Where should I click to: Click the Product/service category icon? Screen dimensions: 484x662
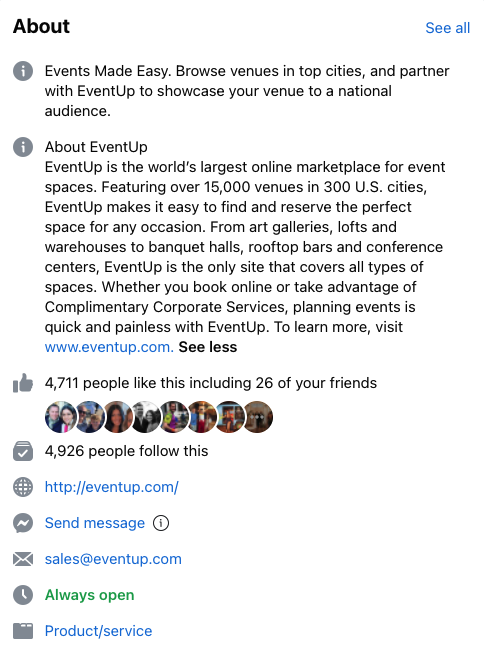pos(23,631)
